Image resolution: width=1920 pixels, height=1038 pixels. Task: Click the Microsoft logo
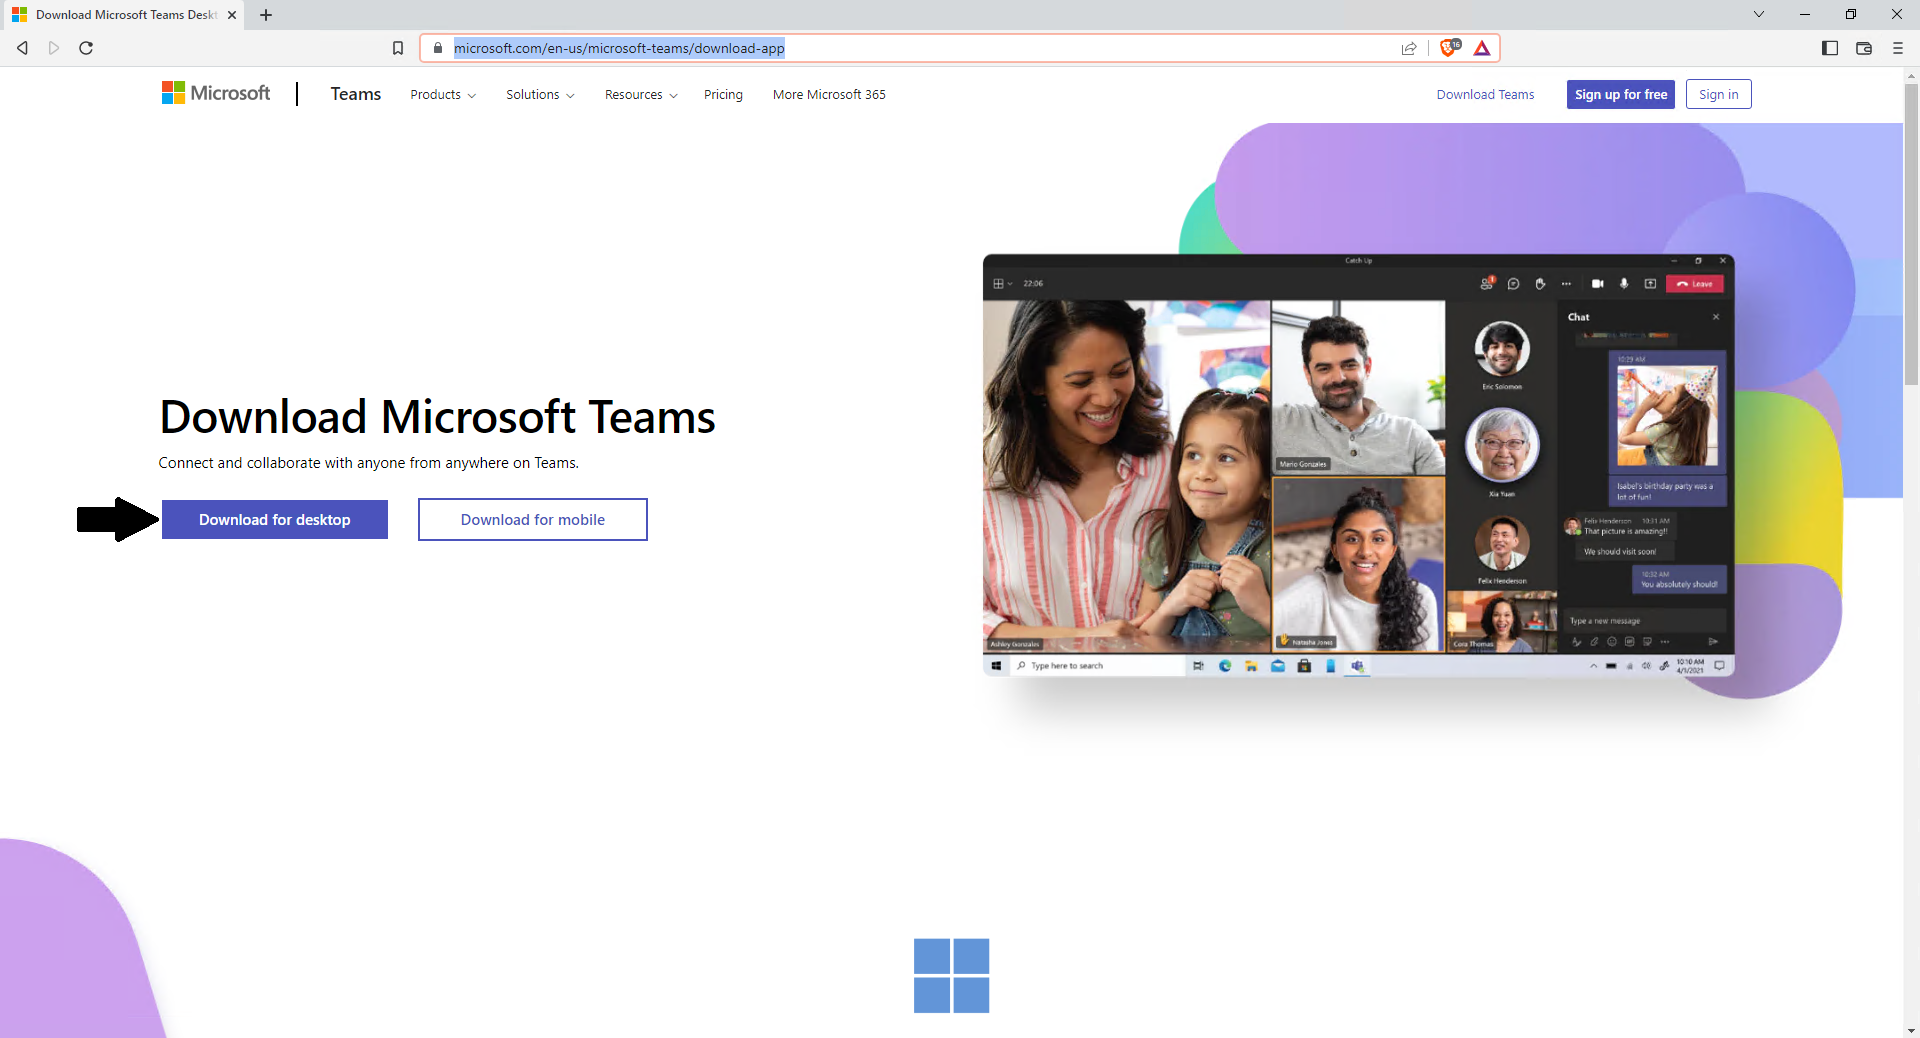point(216,93)
